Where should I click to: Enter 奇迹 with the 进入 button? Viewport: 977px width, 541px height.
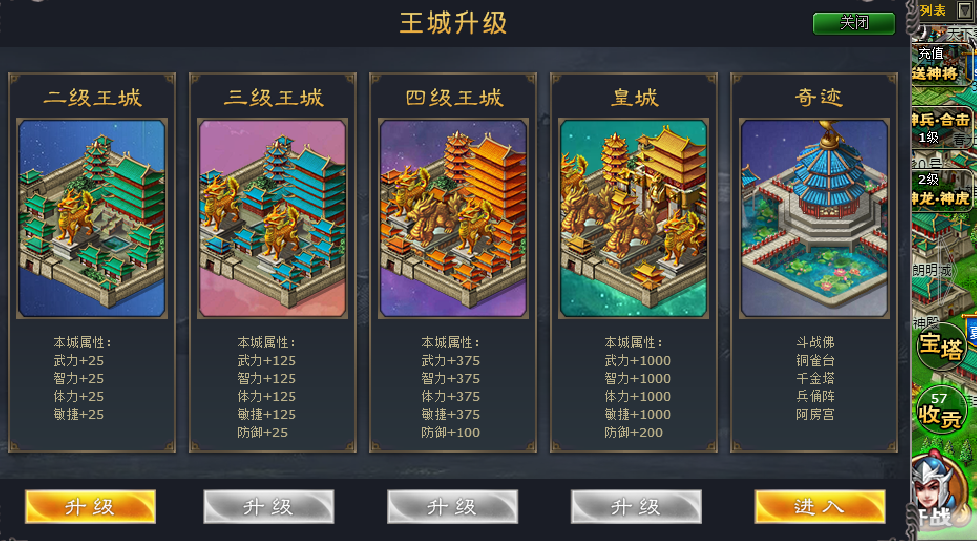click(x=820, y=506)
